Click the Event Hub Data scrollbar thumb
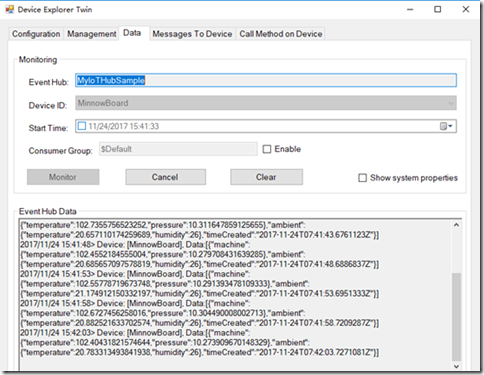The height and width of the screenshot is (375, 484). coord(456,317)
